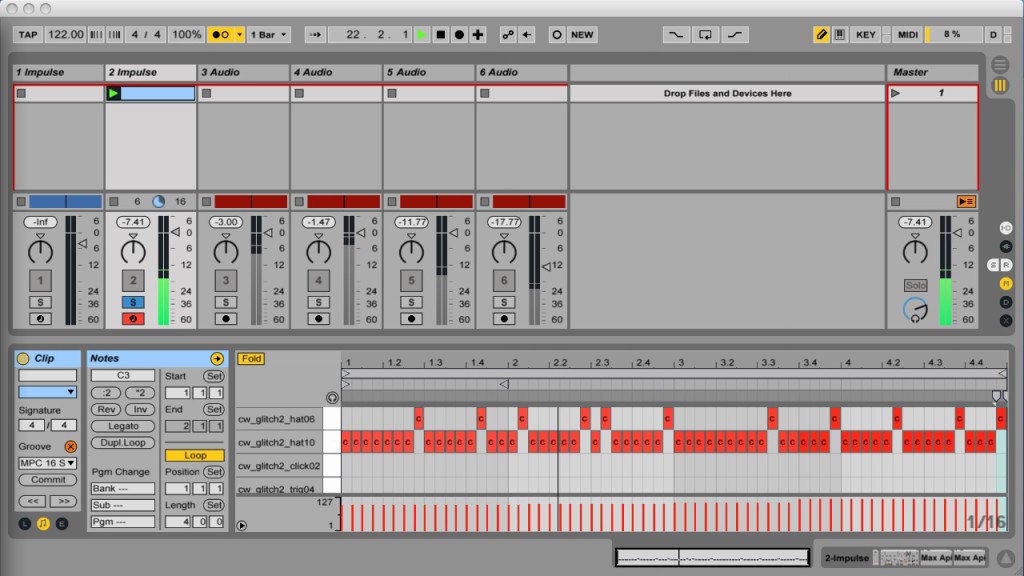Toggle the clip Loop switch

pos(195,455)
